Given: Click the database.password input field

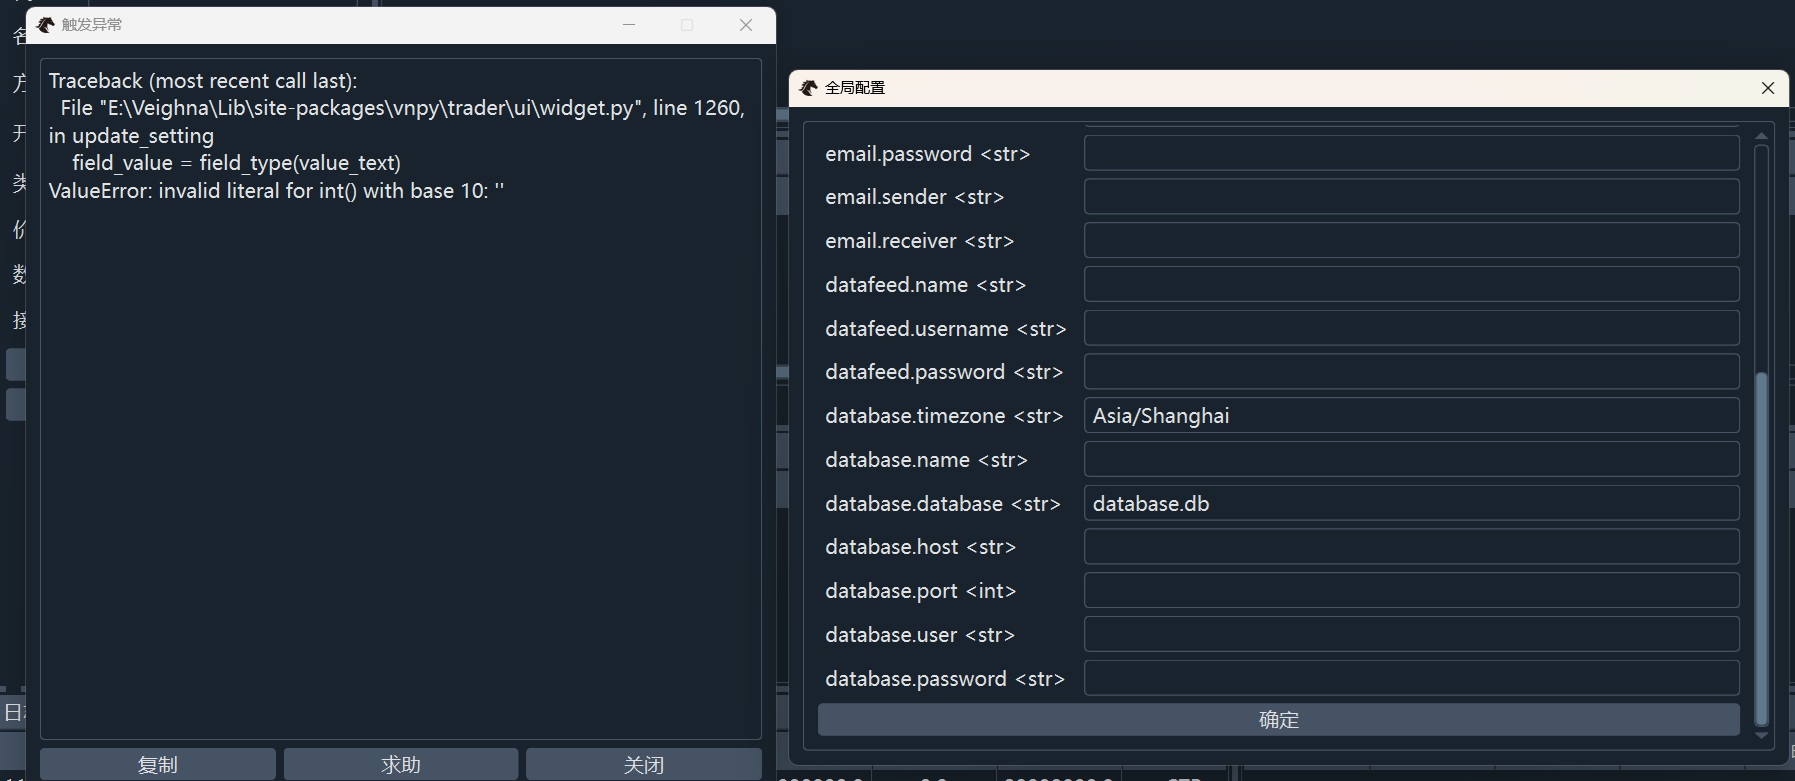Looking at the screenshot, I should (x=1411, y=678).
